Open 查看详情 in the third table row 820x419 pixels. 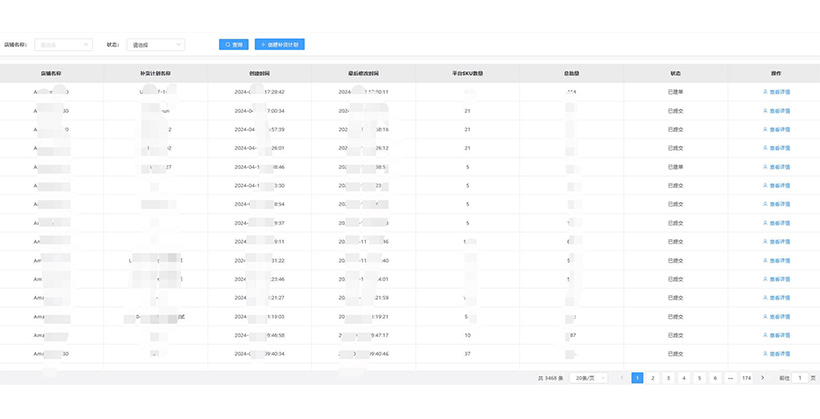point(776,129)
